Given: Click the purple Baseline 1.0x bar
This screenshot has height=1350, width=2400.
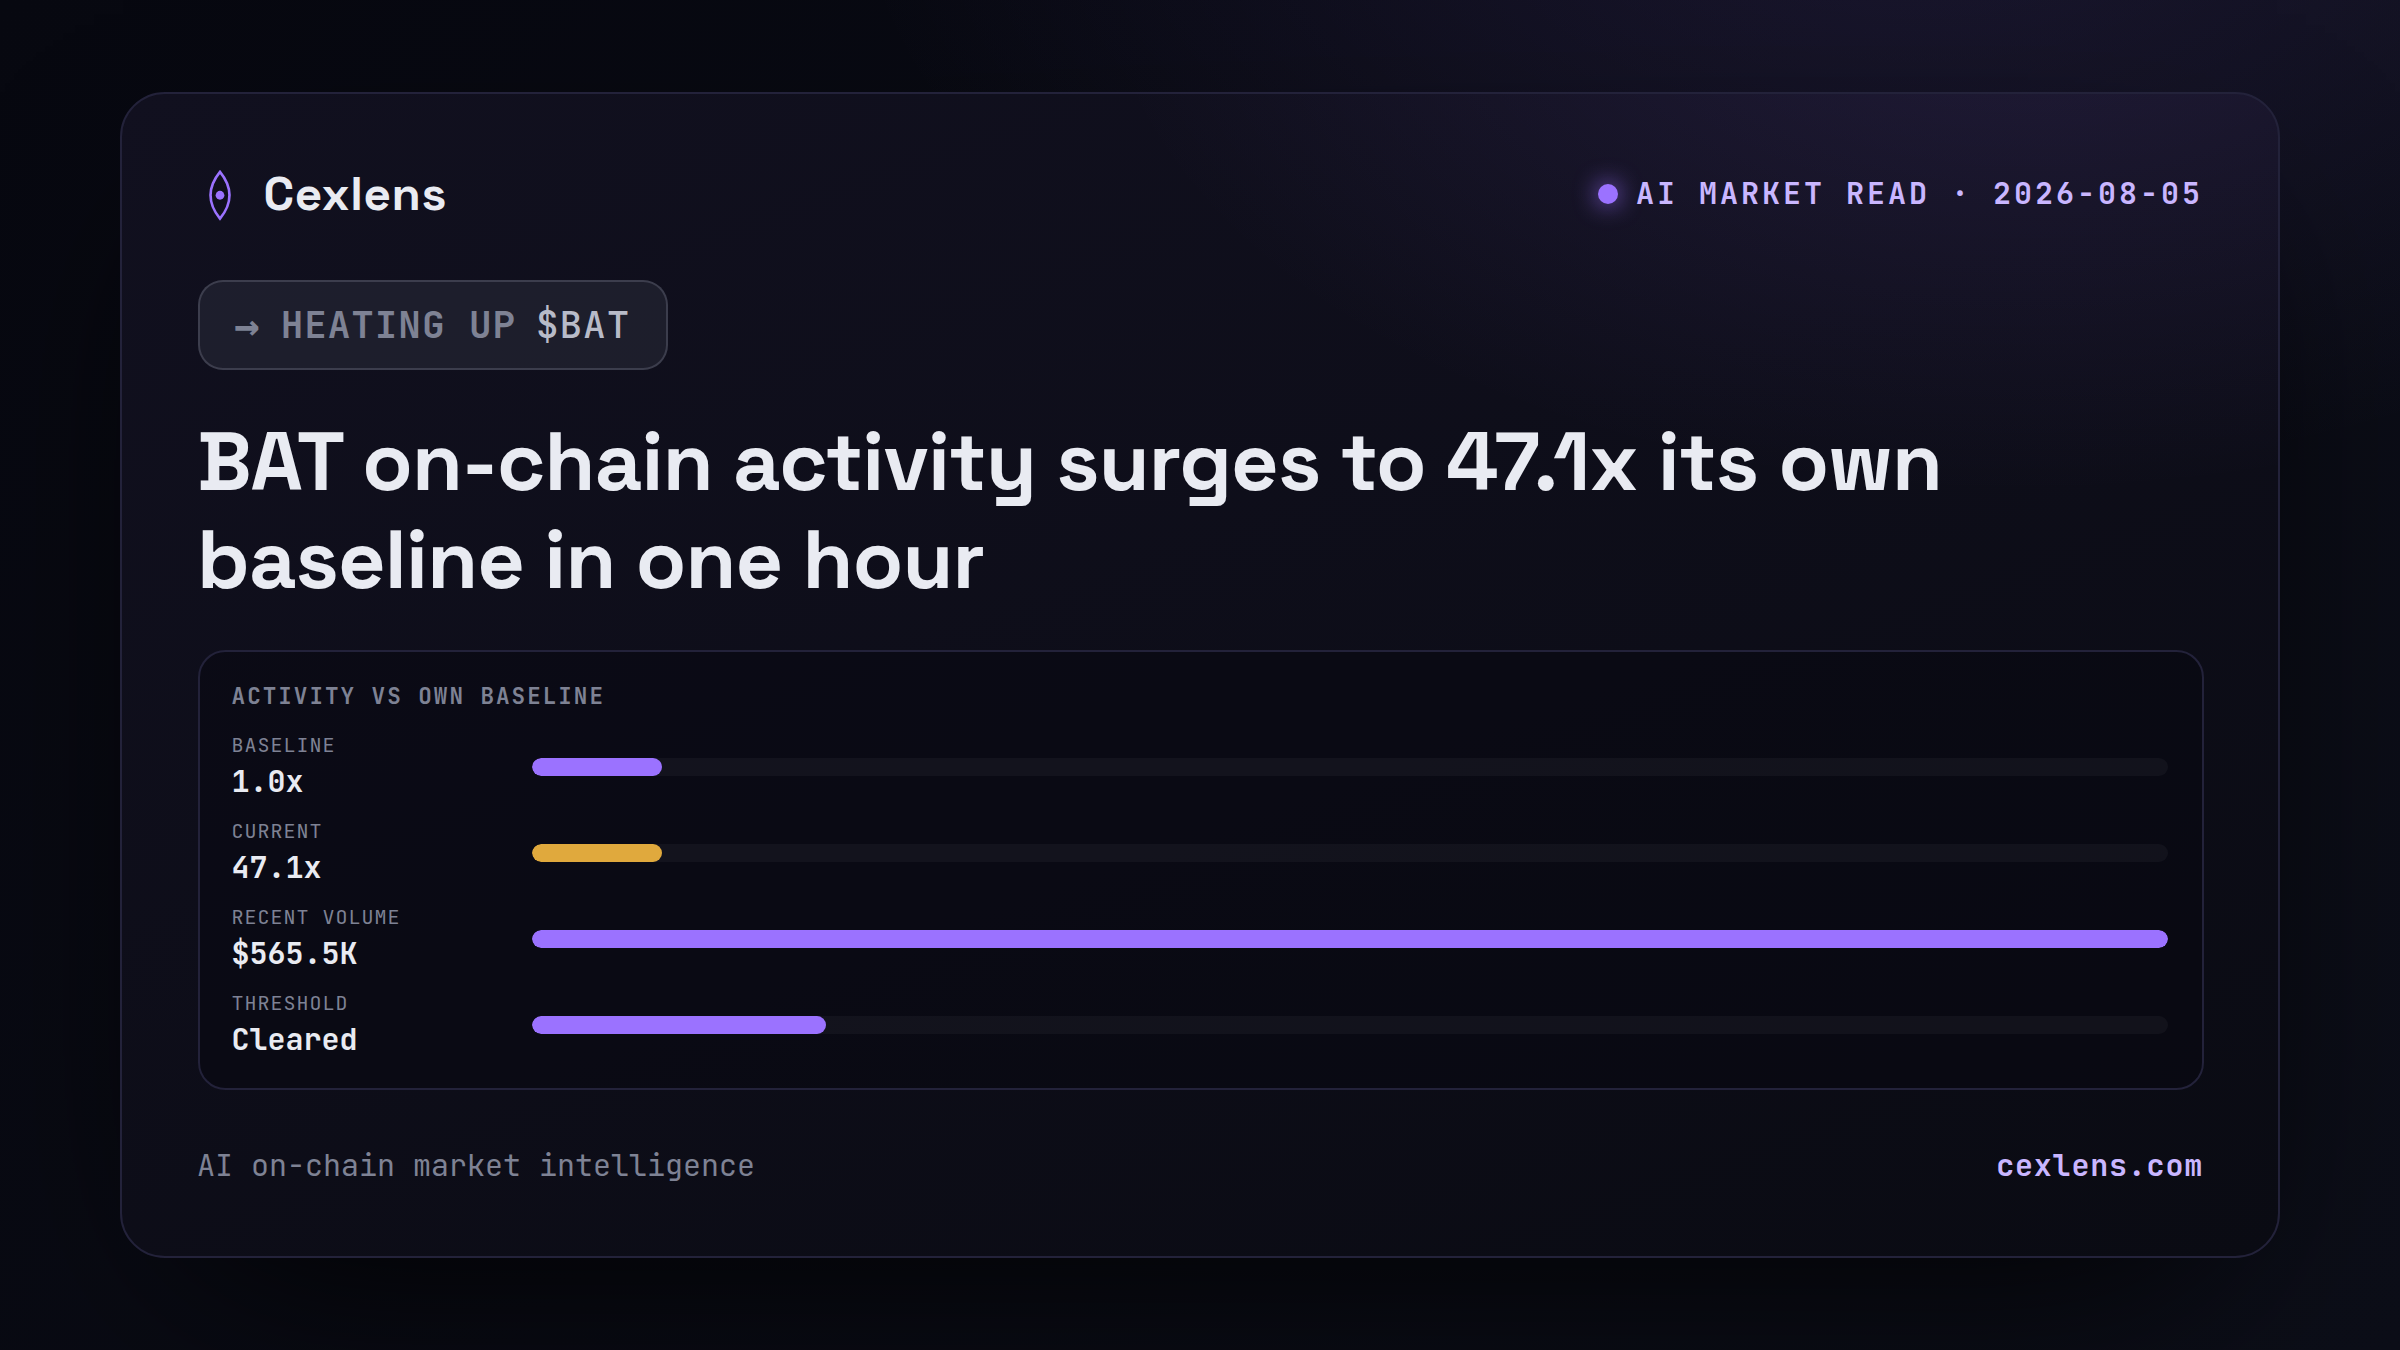Looking at the screenshot, I should pos(597,767).
